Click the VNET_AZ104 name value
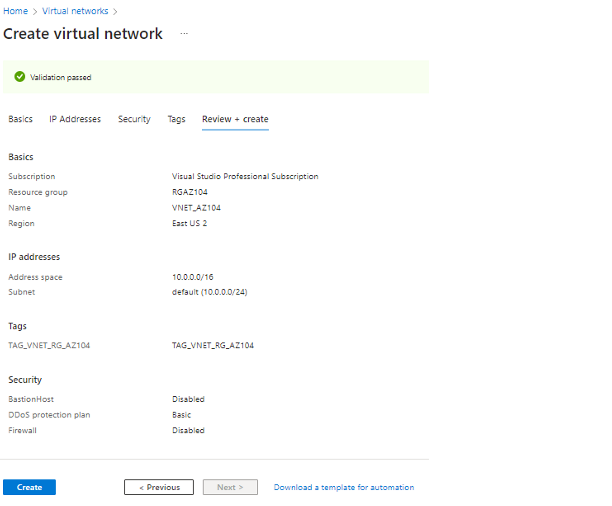The image size is (612, 506). click(x=196, y=208)
